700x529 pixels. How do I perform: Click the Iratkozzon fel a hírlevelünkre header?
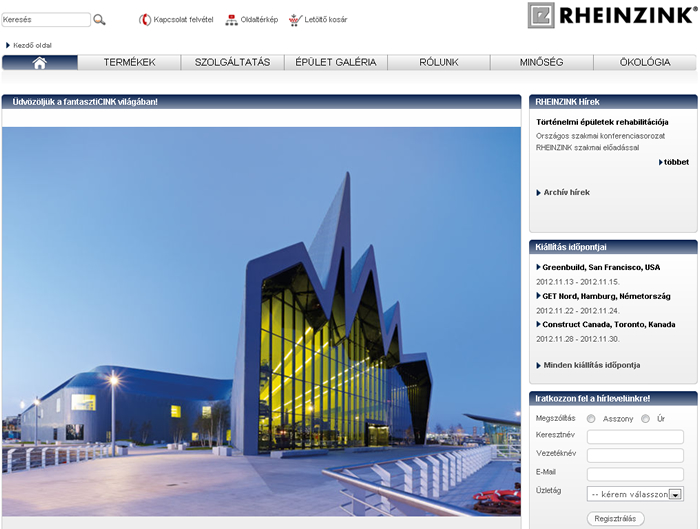613,399
